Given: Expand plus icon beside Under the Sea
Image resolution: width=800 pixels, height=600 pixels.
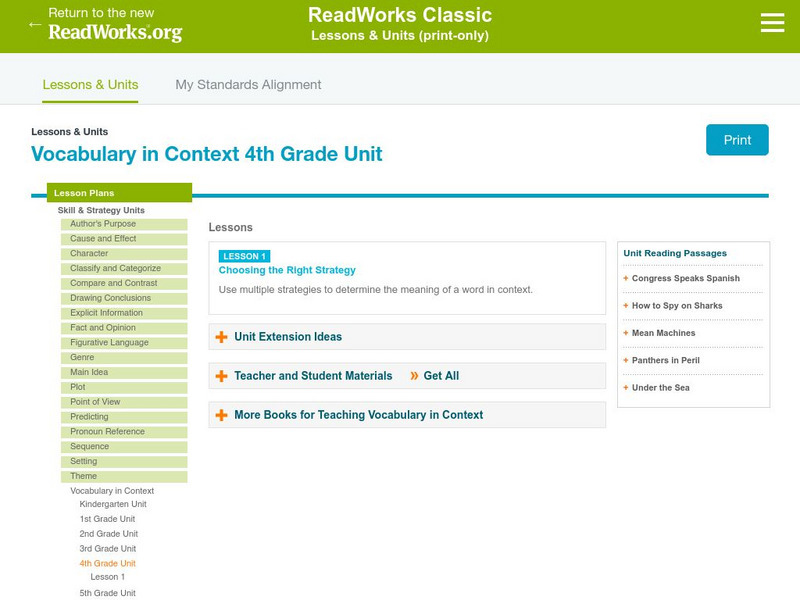Looking at the screenshot, I should pos(626,388).
